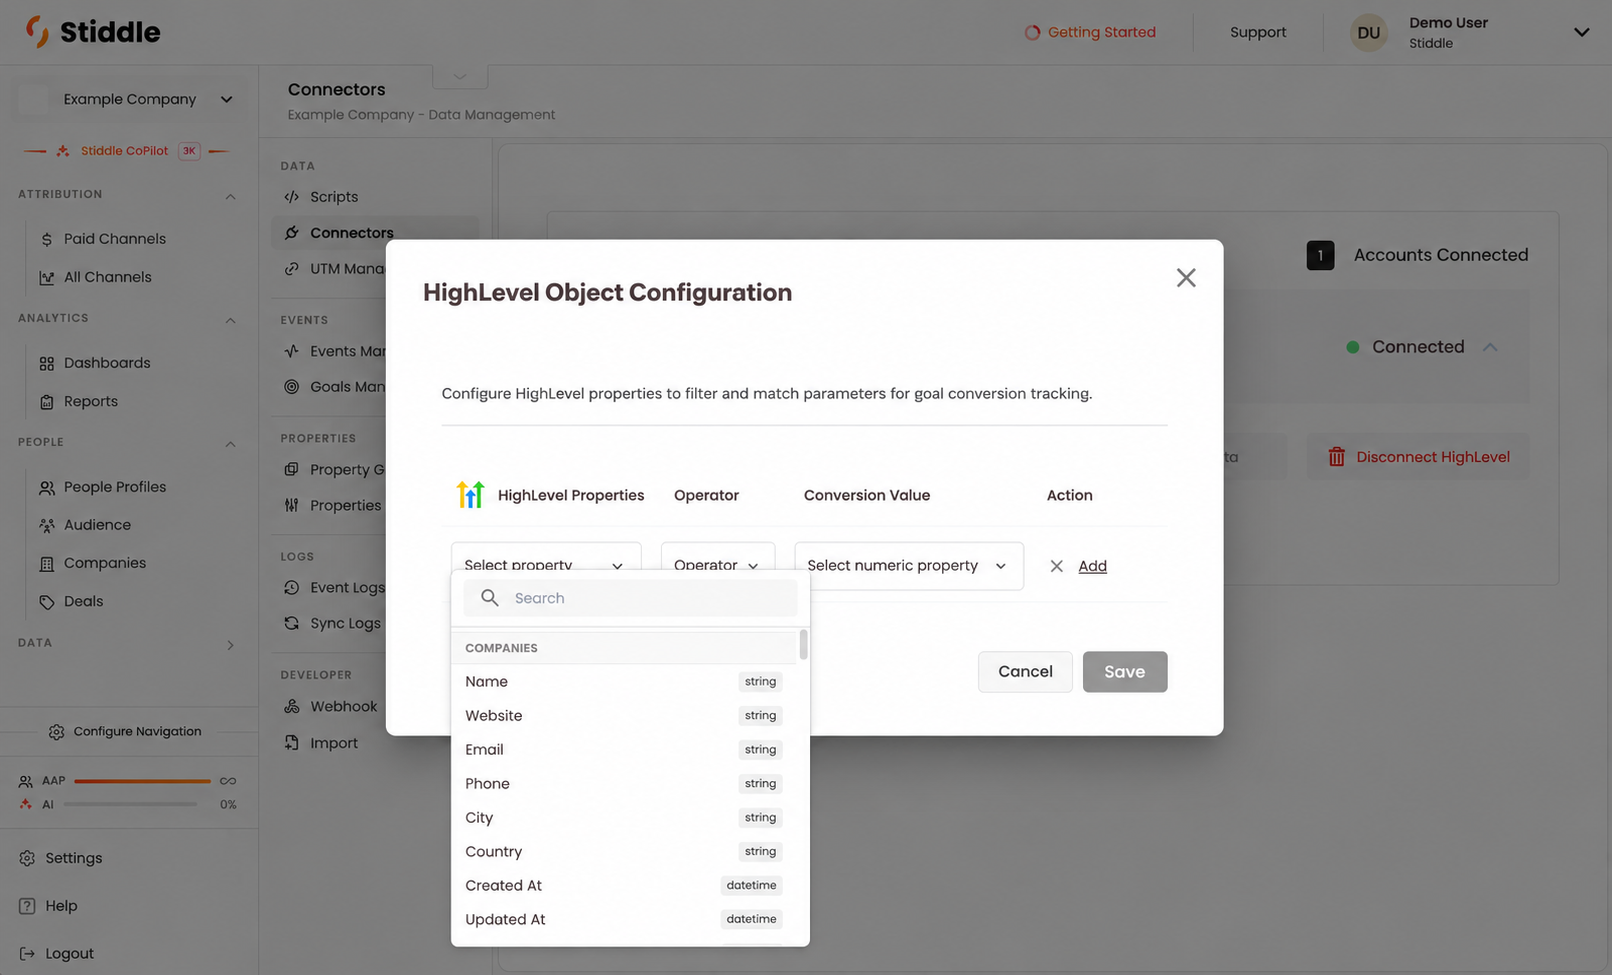Click the AAP usage progress bar
This screenshot has width=1612, height=975.
point(142,781)
